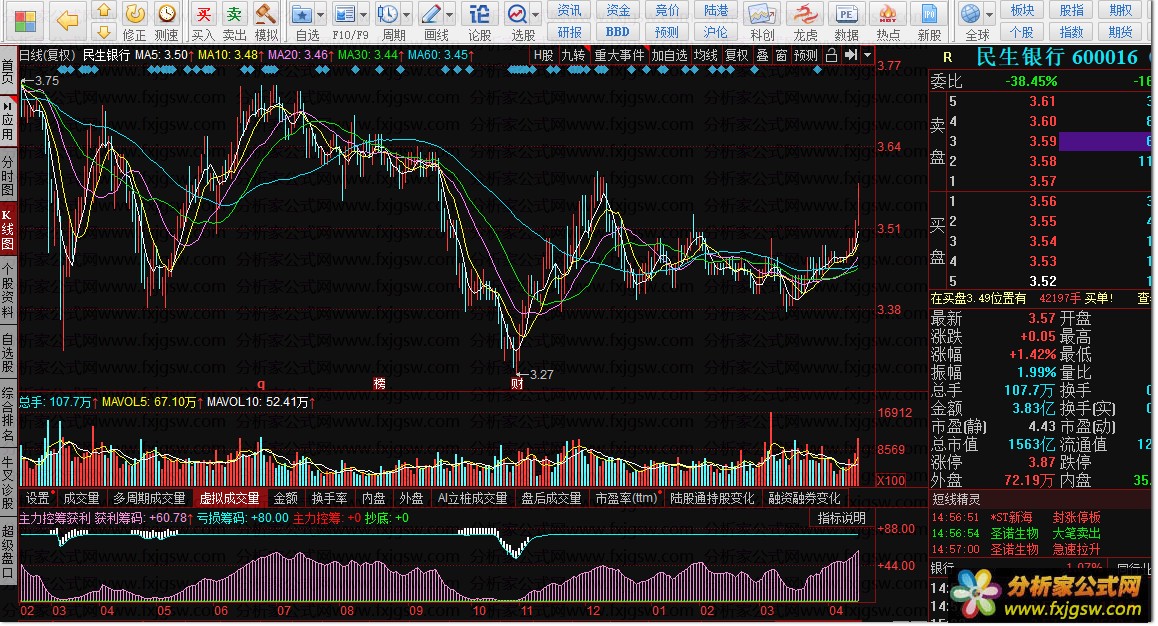Screen dimensions: 1158x626
Task: Select the 金额 tab
Action: pos(286,498)
